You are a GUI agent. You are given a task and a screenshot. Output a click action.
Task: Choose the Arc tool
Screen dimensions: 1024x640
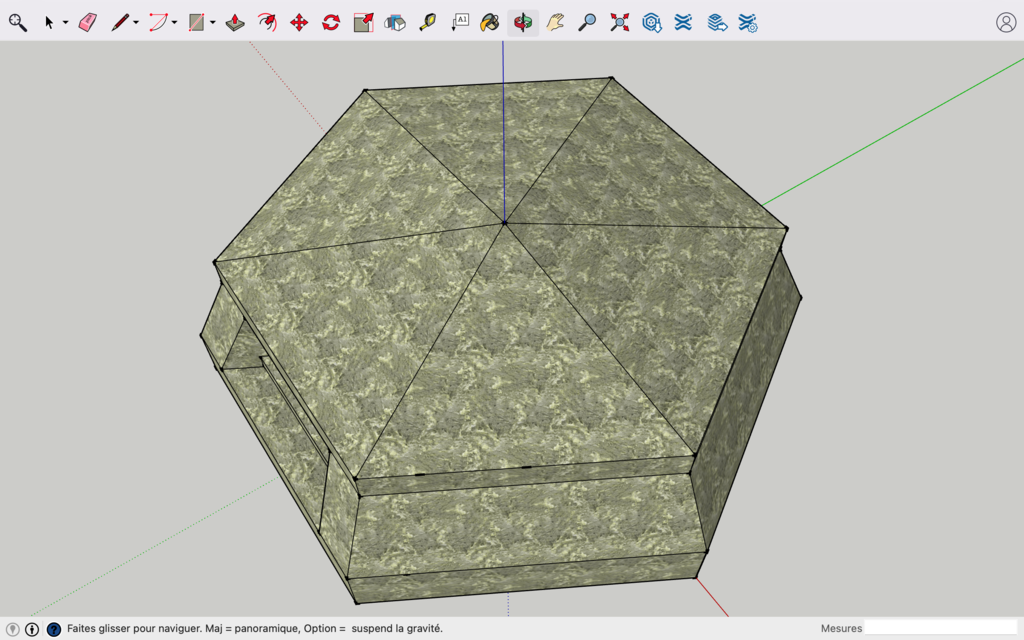[159, 19]
